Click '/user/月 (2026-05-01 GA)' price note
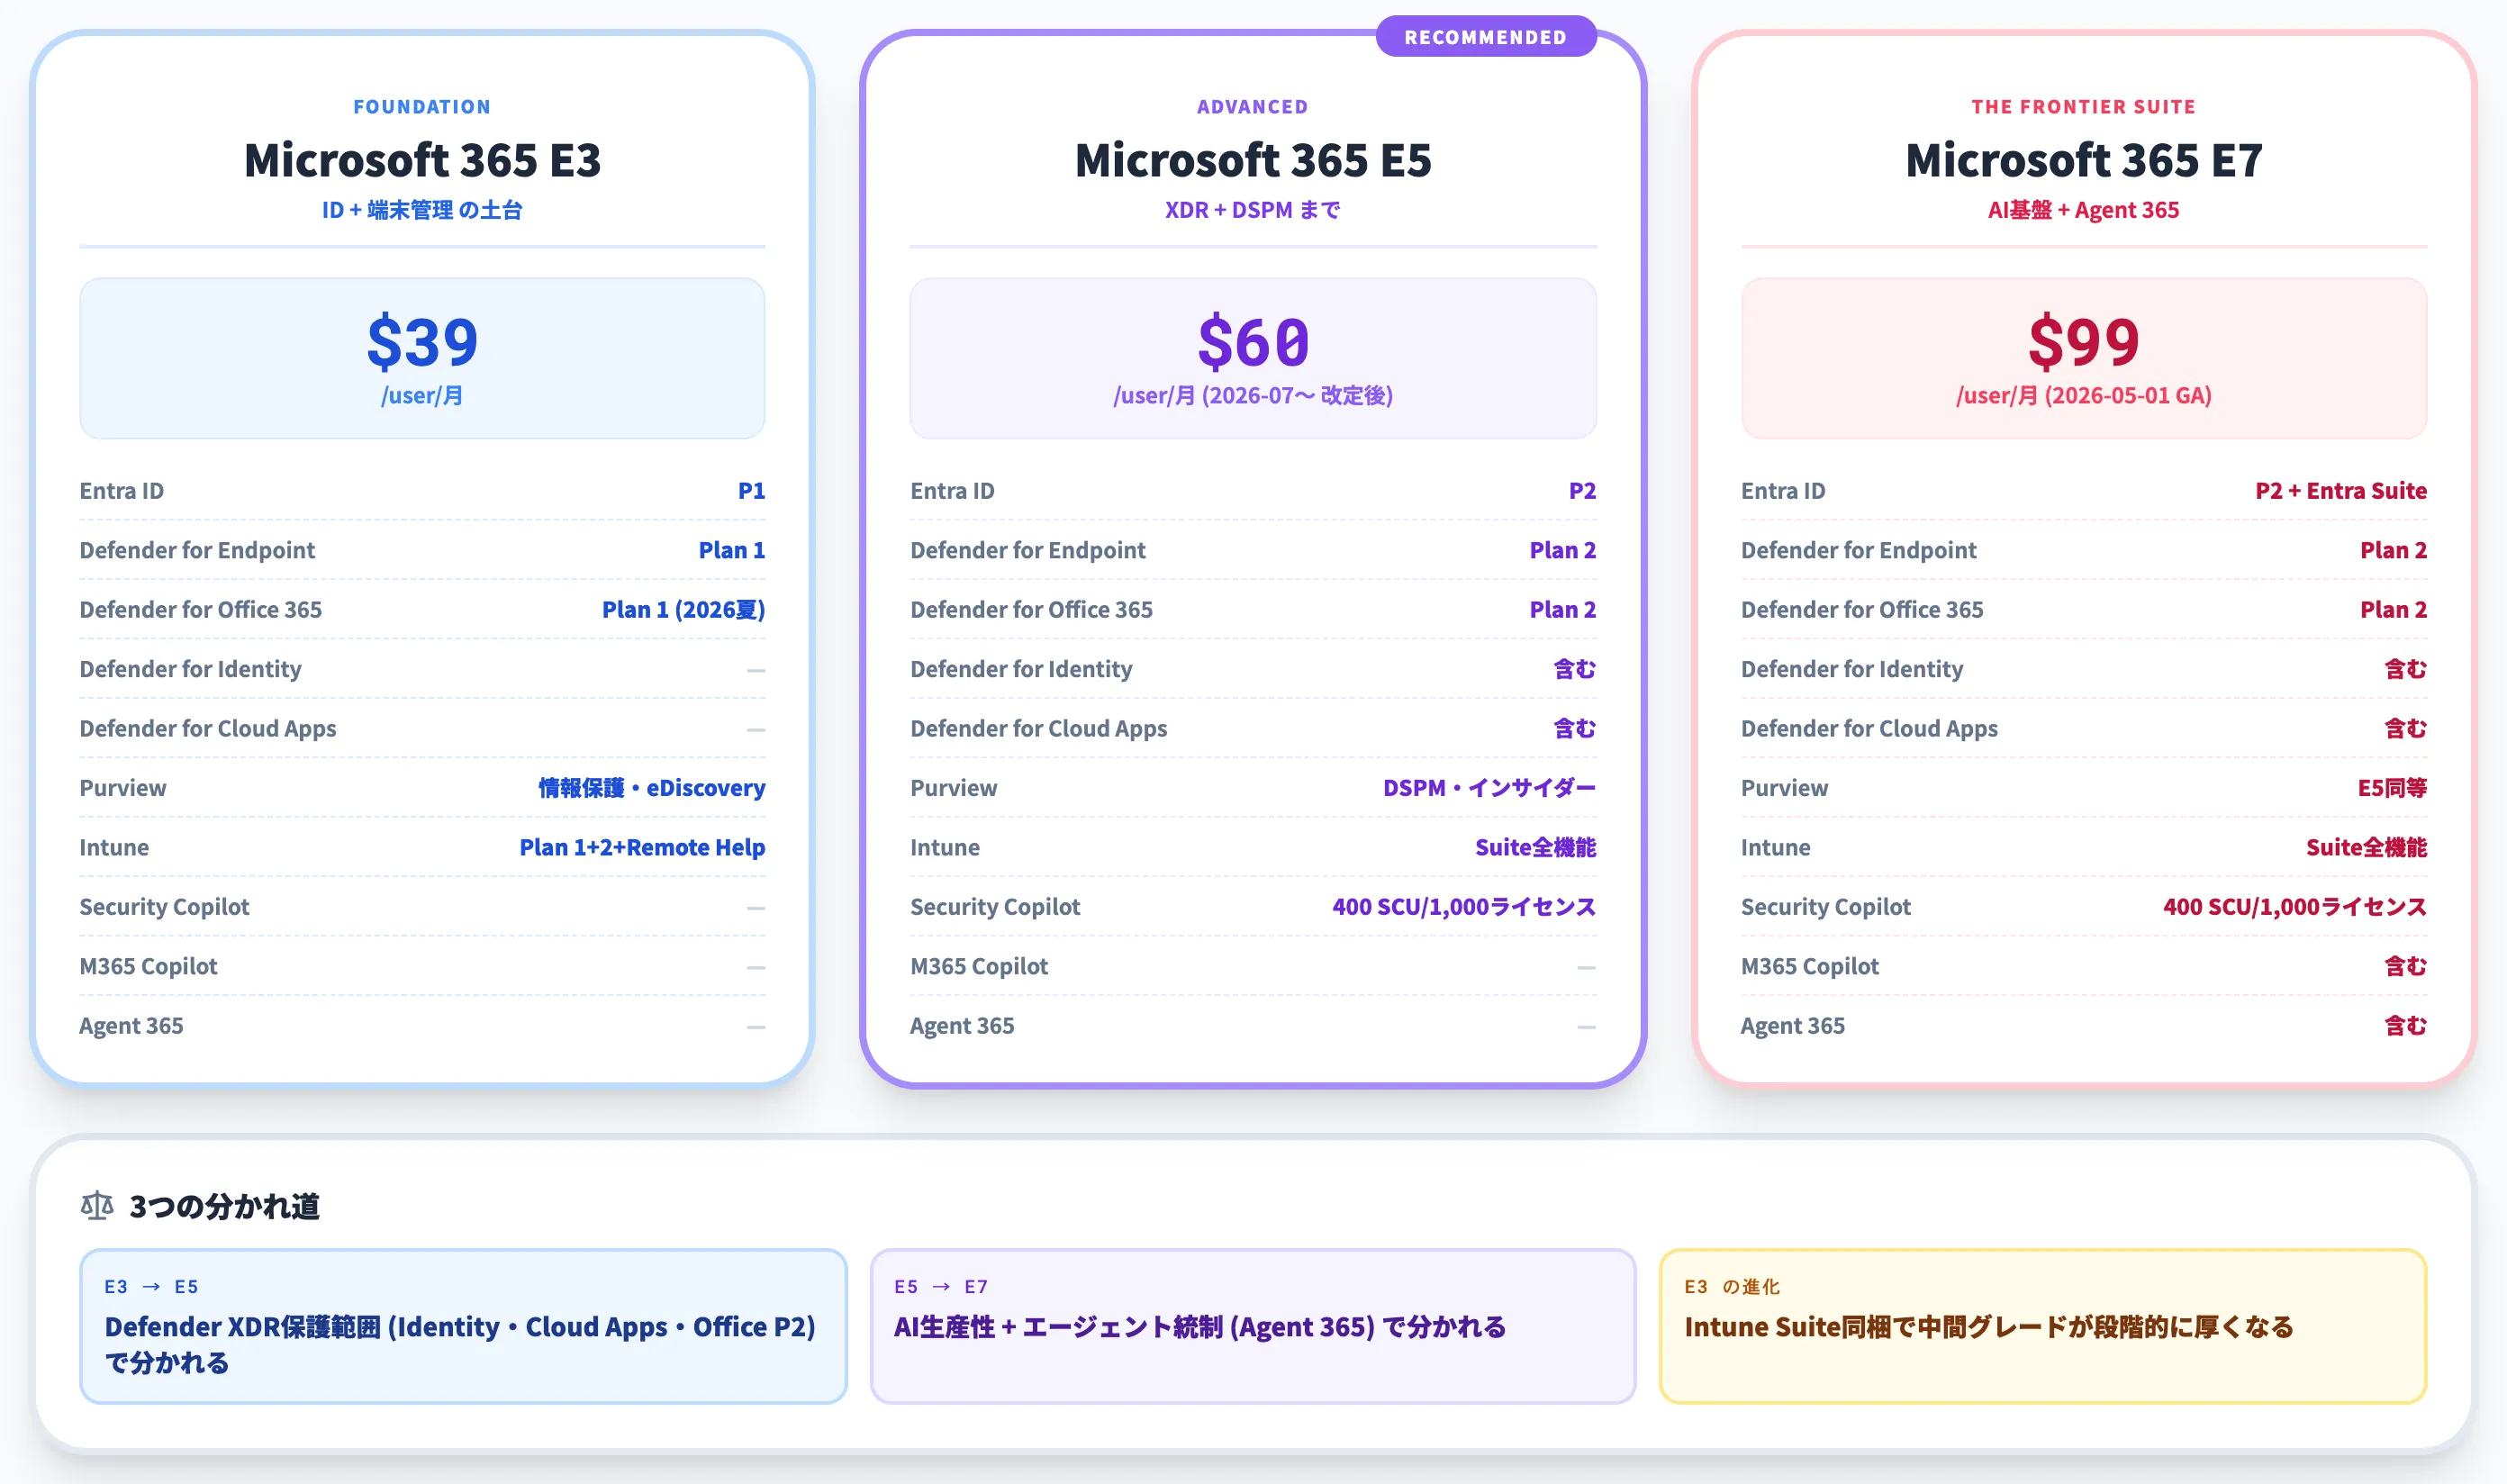This screenshot has width=2507, height=1484. tap(2084, 396)
